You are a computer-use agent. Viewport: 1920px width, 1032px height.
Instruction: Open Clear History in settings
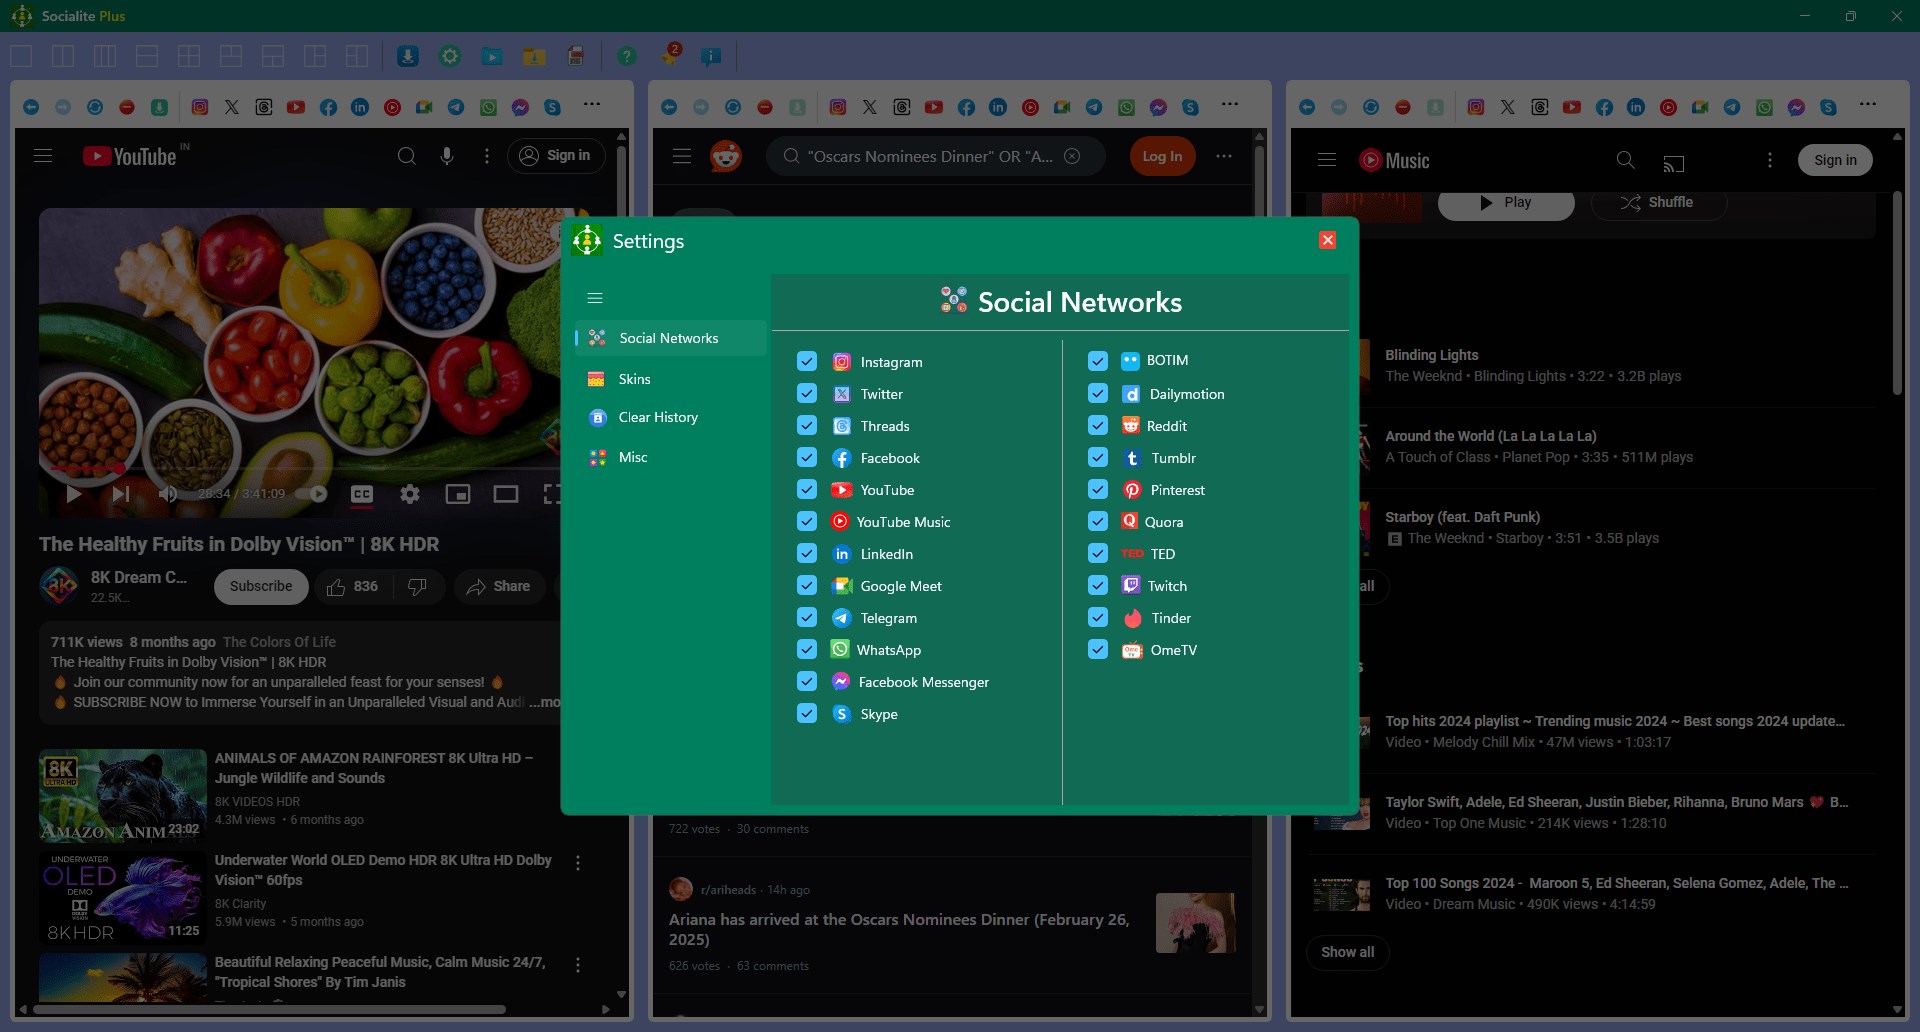[x=657, y=417]
